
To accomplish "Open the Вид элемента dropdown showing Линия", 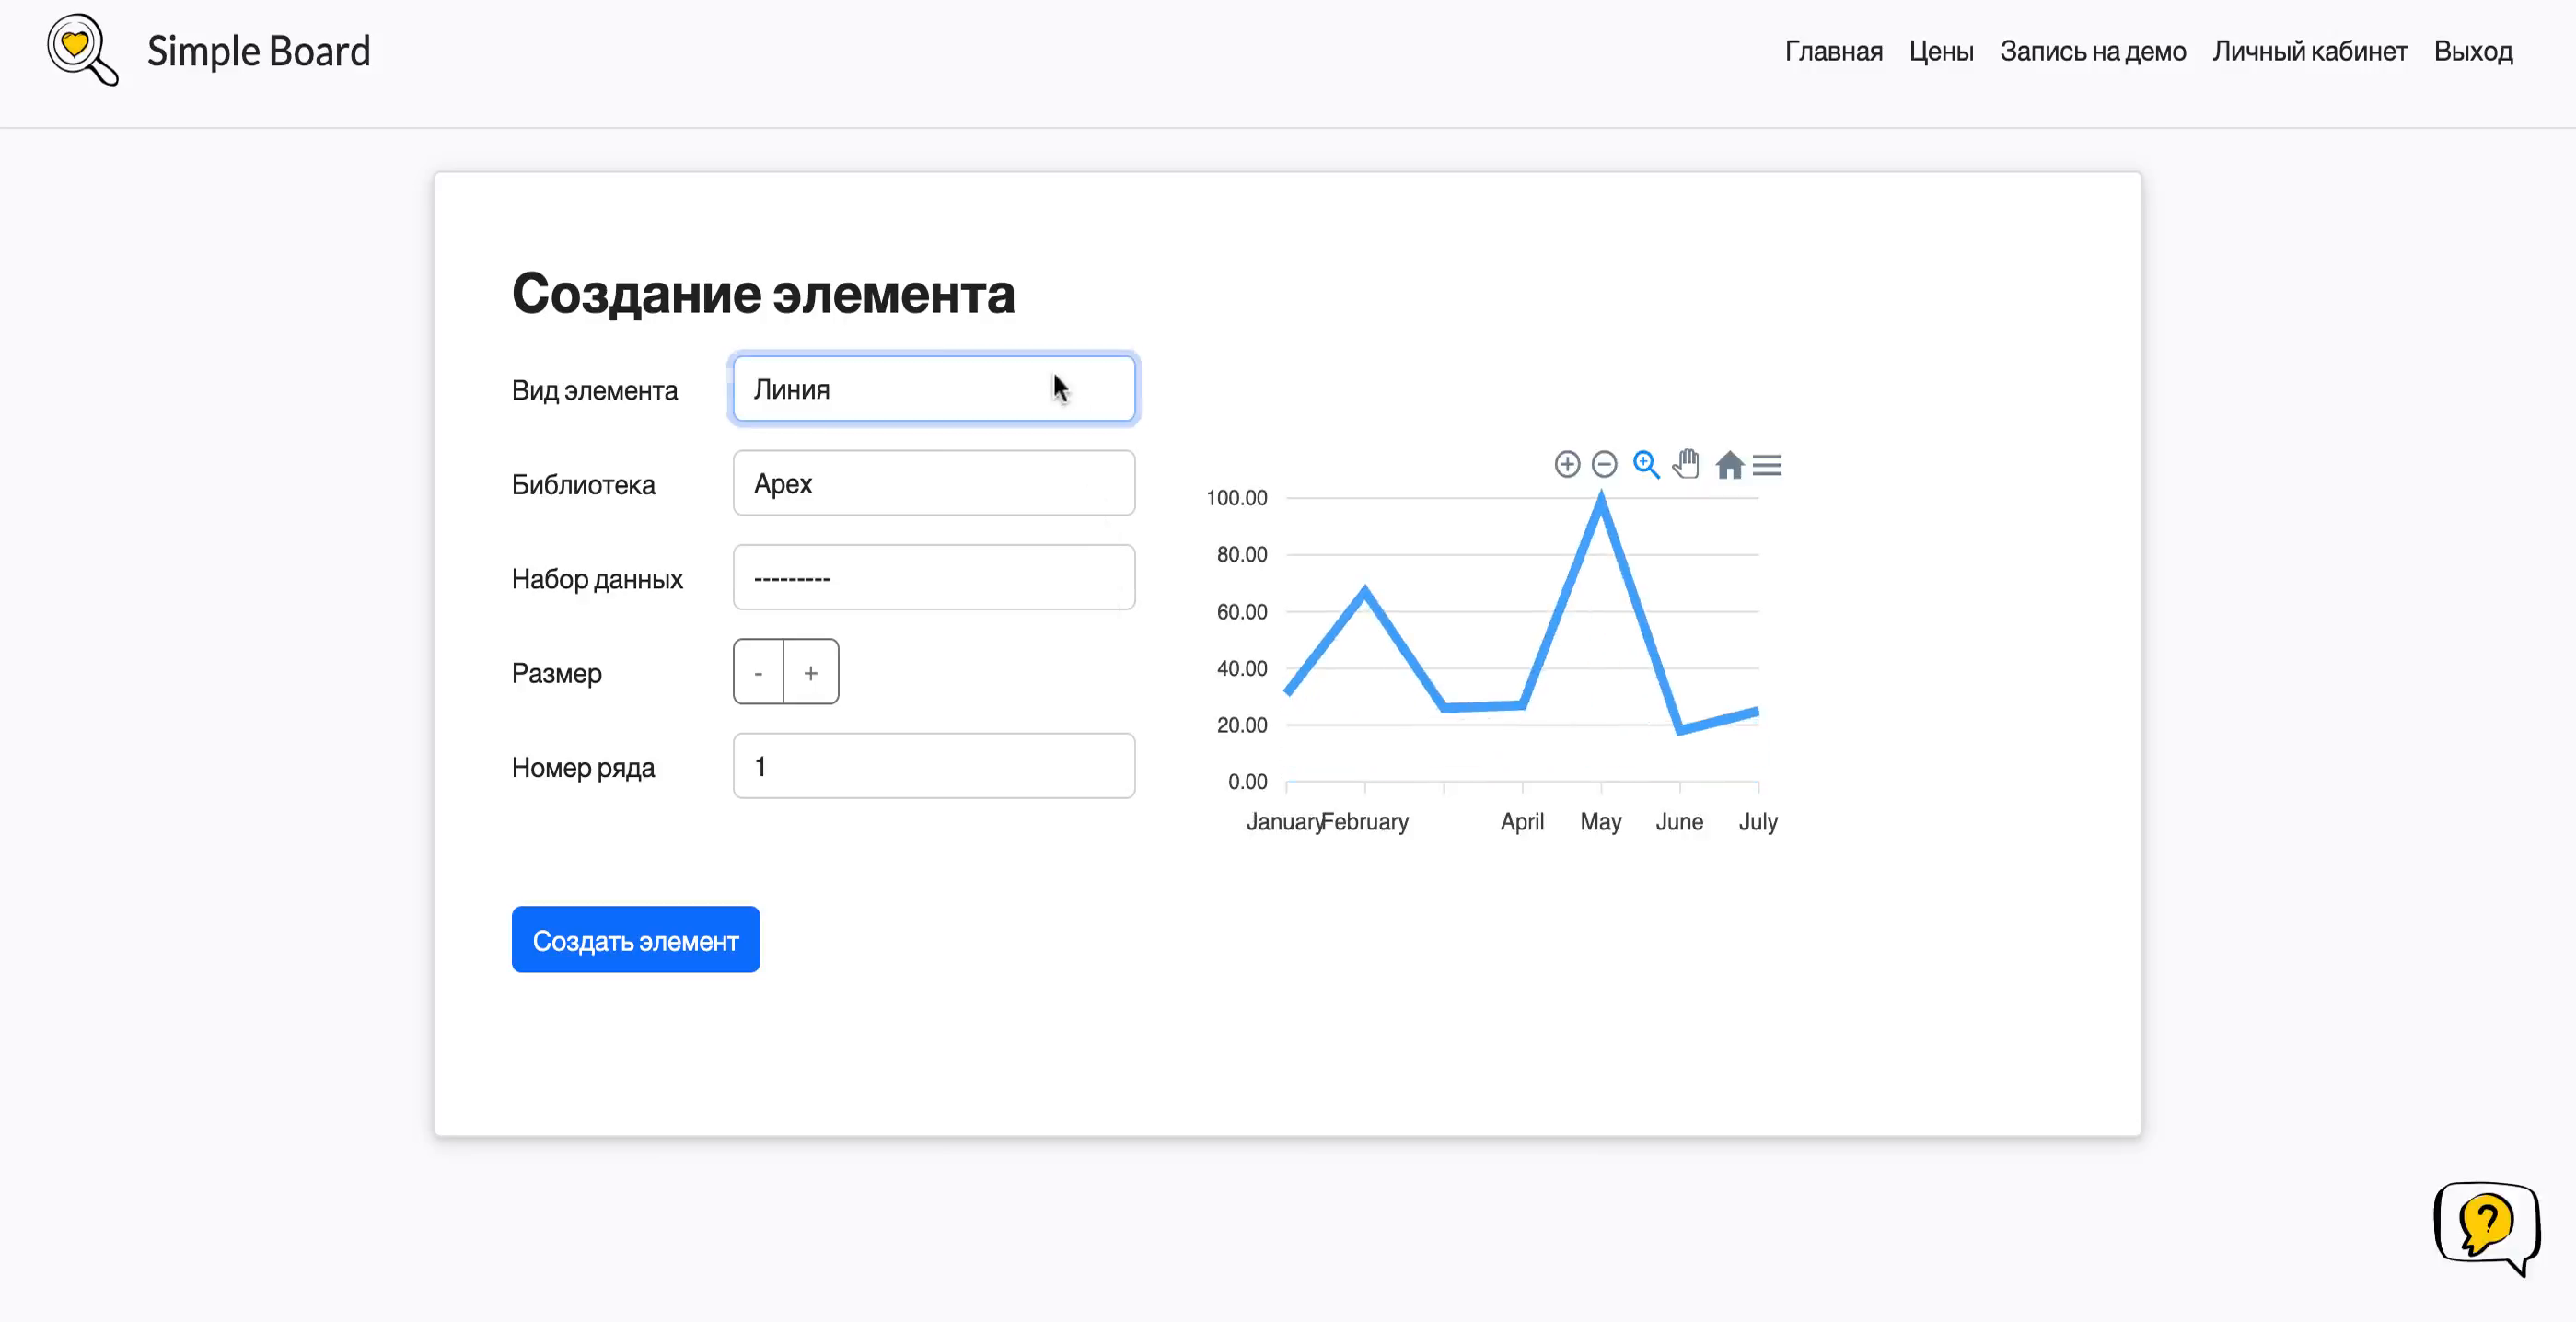I will click(x=934, y=389).
